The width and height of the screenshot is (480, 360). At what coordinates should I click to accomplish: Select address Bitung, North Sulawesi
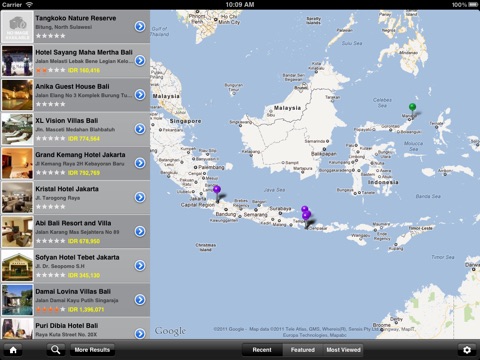(x=64, y=27)
